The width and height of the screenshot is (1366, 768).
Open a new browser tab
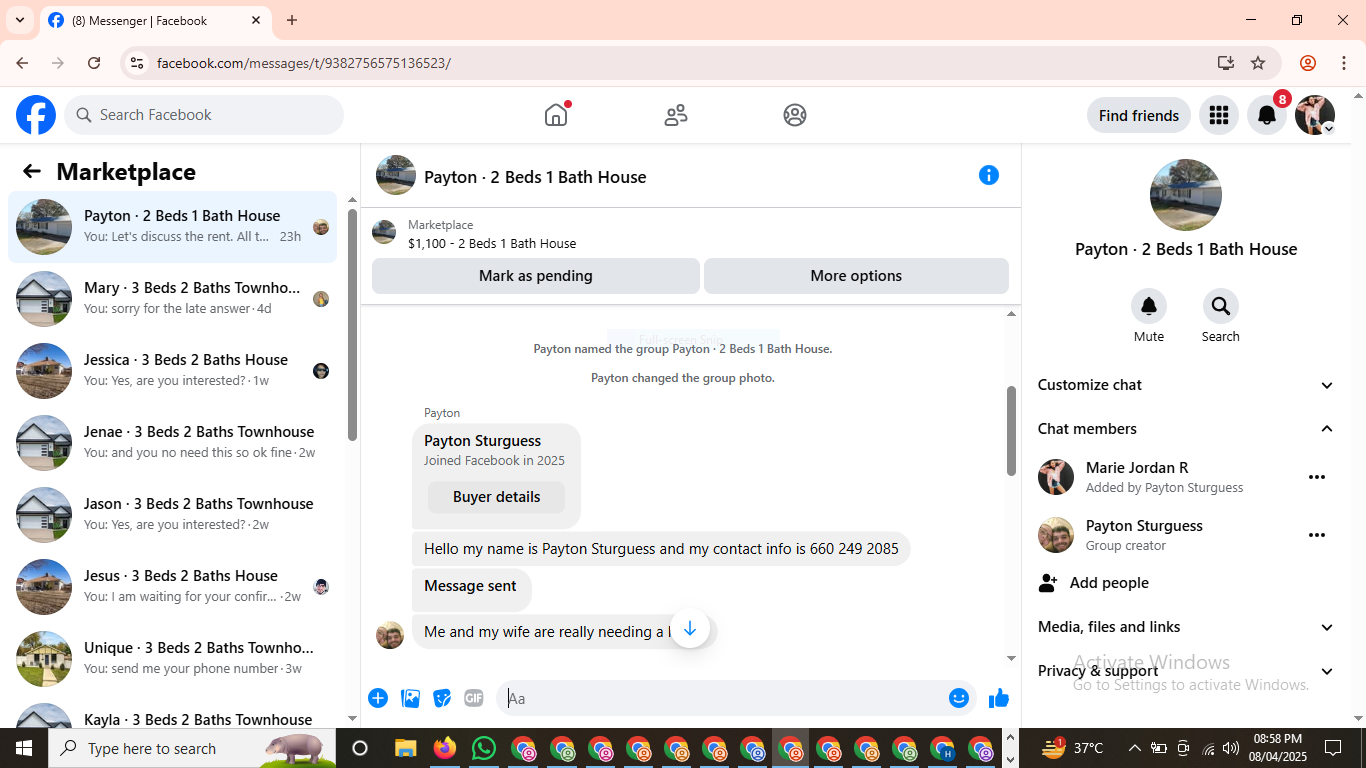(x=292, y=20)
